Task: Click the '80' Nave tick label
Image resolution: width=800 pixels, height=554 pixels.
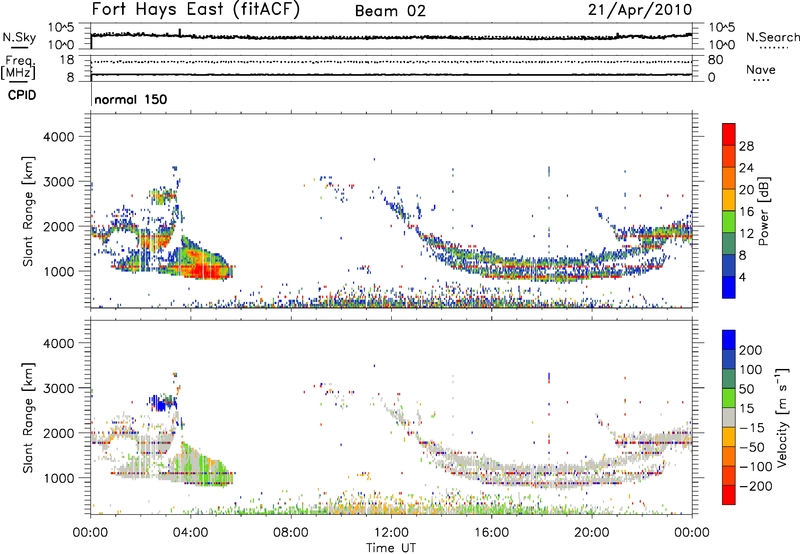Action: (715, 60)
